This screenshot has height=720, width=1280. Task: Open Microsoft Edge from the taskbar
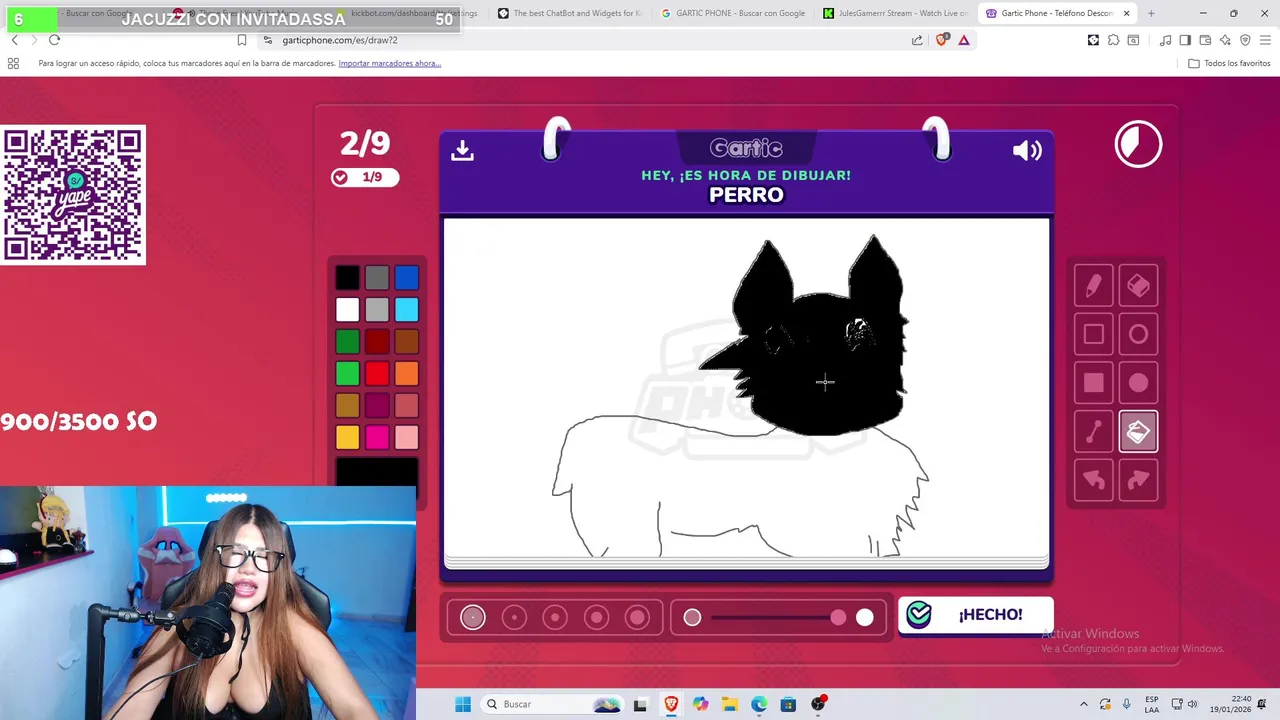pyautogui.click(x=759, y=704)
